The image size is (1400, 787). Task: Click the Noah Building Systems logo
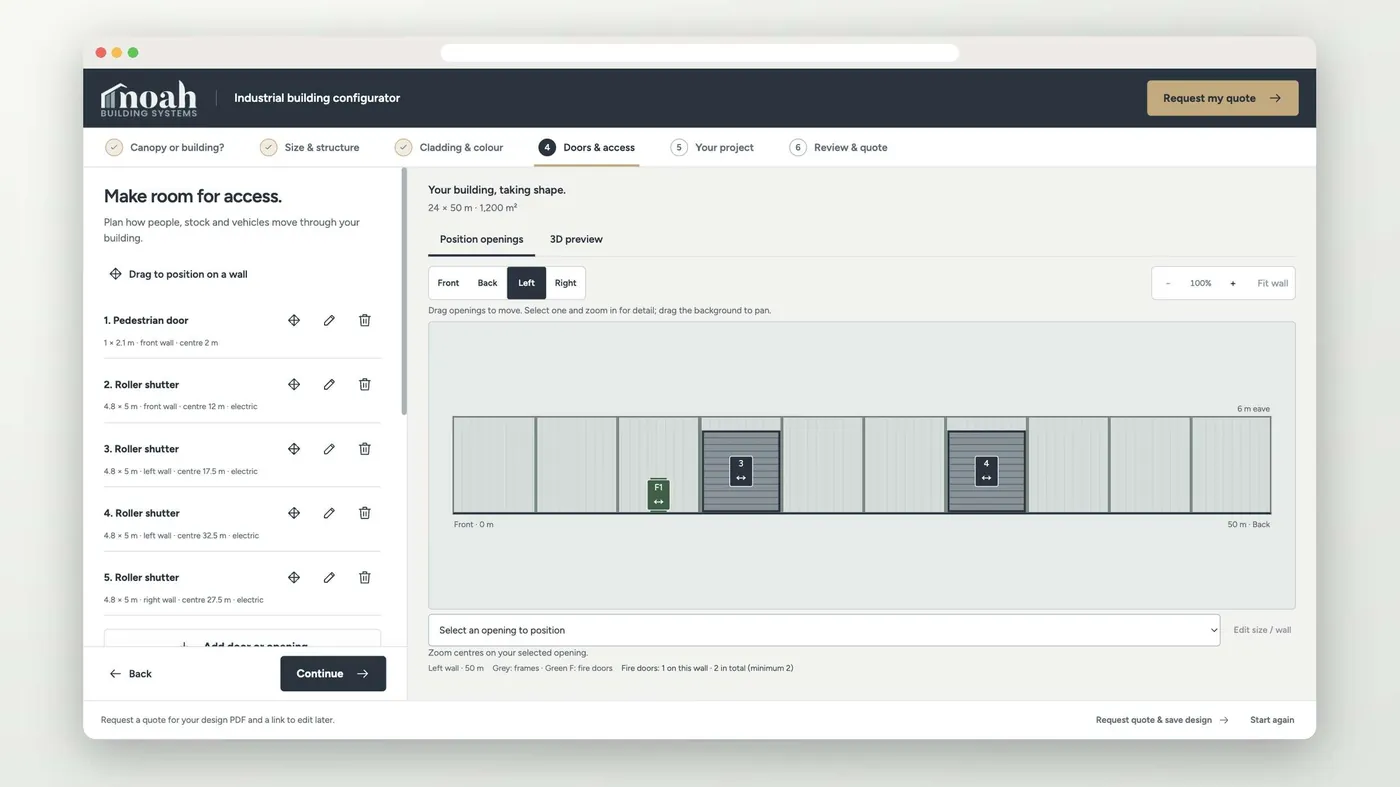tap(149, 98)
